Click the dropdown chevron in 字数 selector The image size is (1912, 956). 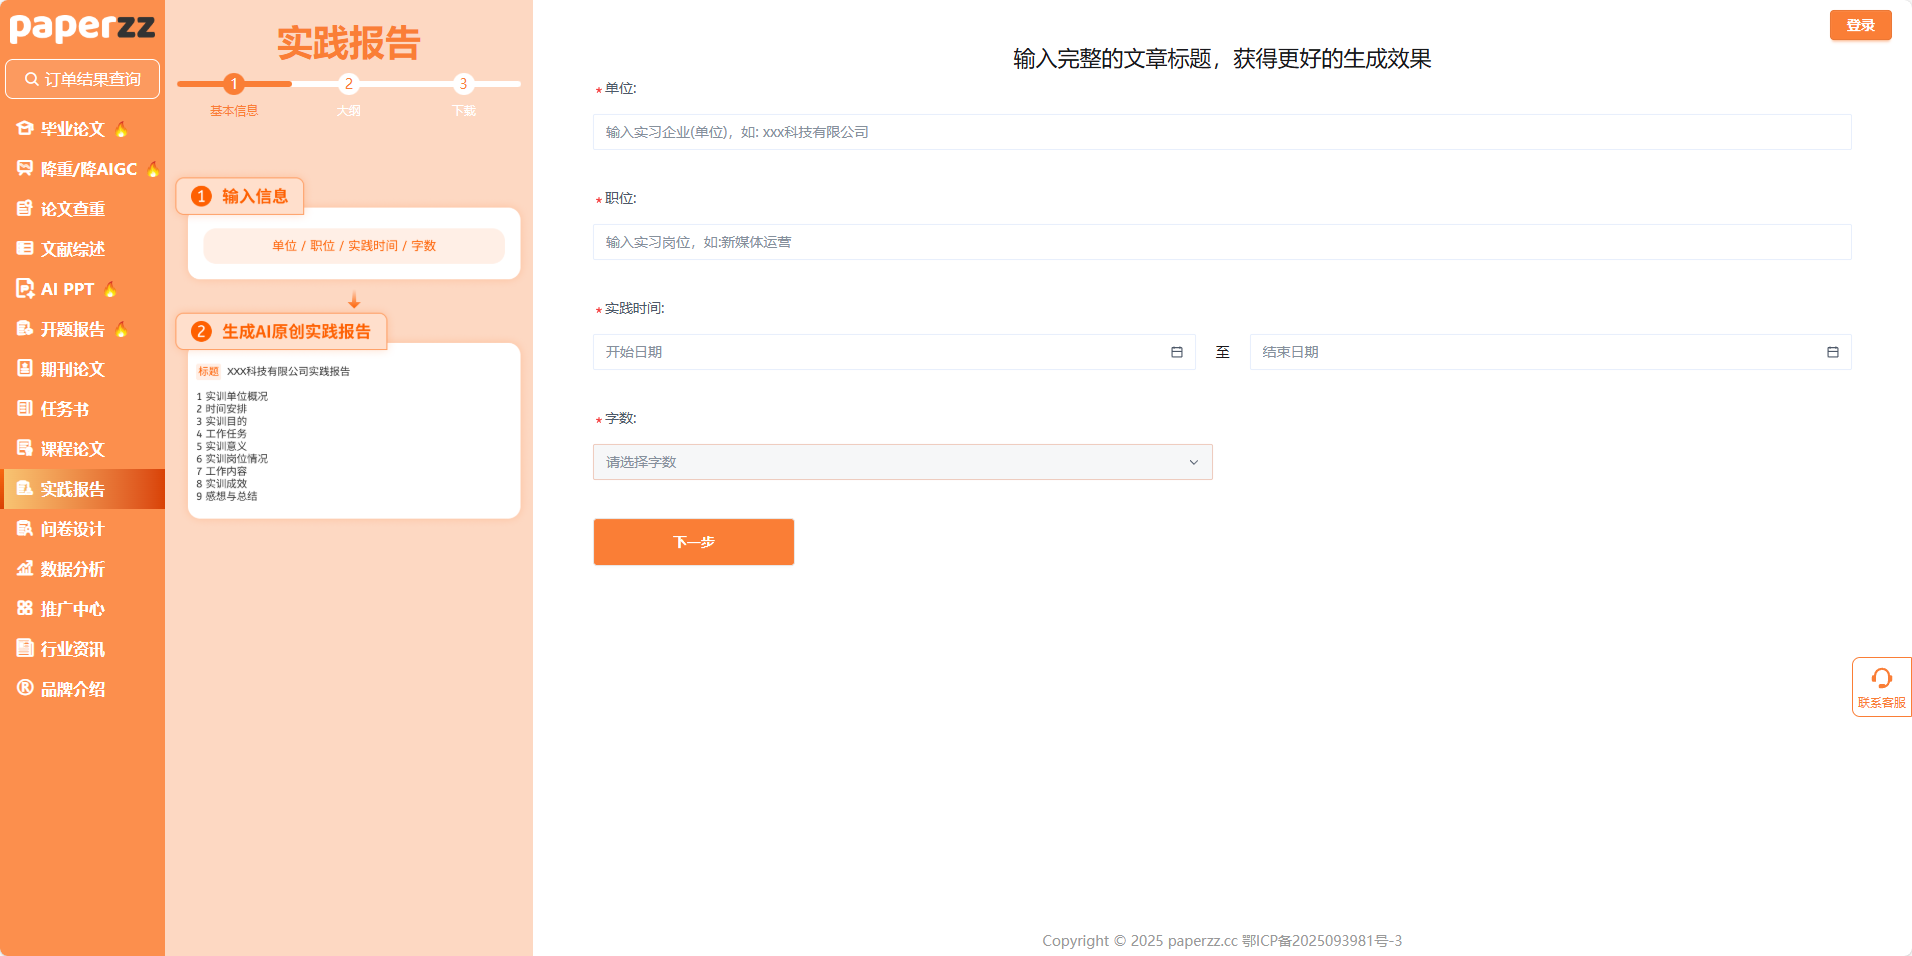[x=1193, y=462]
